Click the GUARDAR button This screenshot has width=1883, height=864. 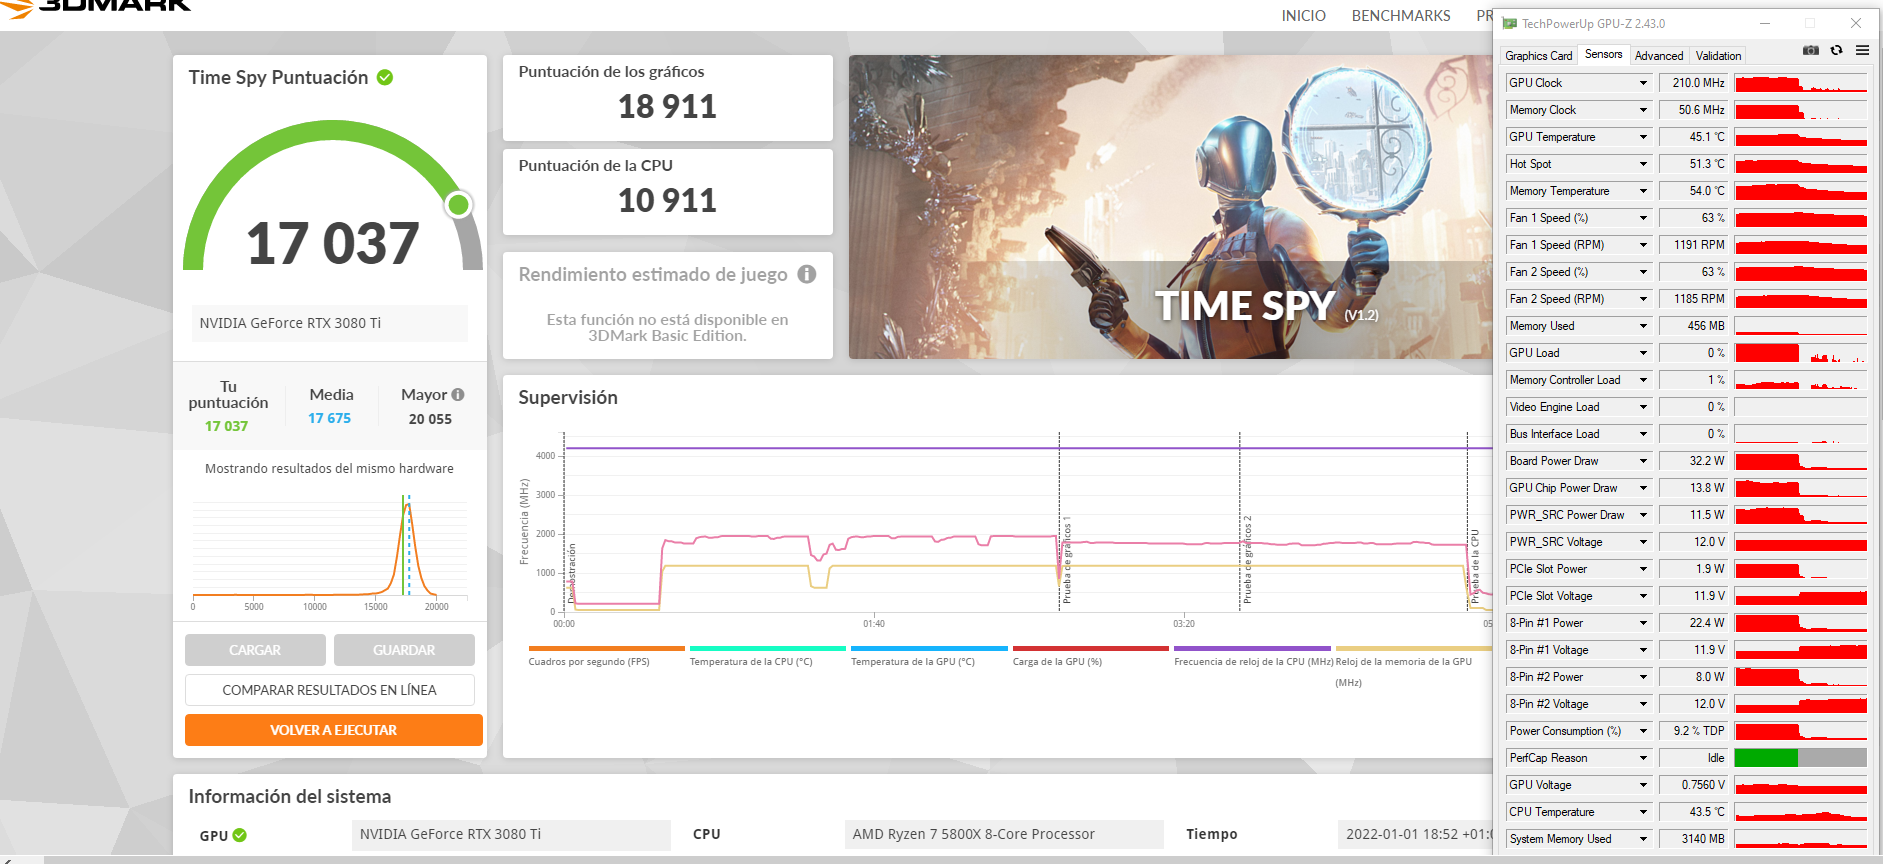[404, 650]
